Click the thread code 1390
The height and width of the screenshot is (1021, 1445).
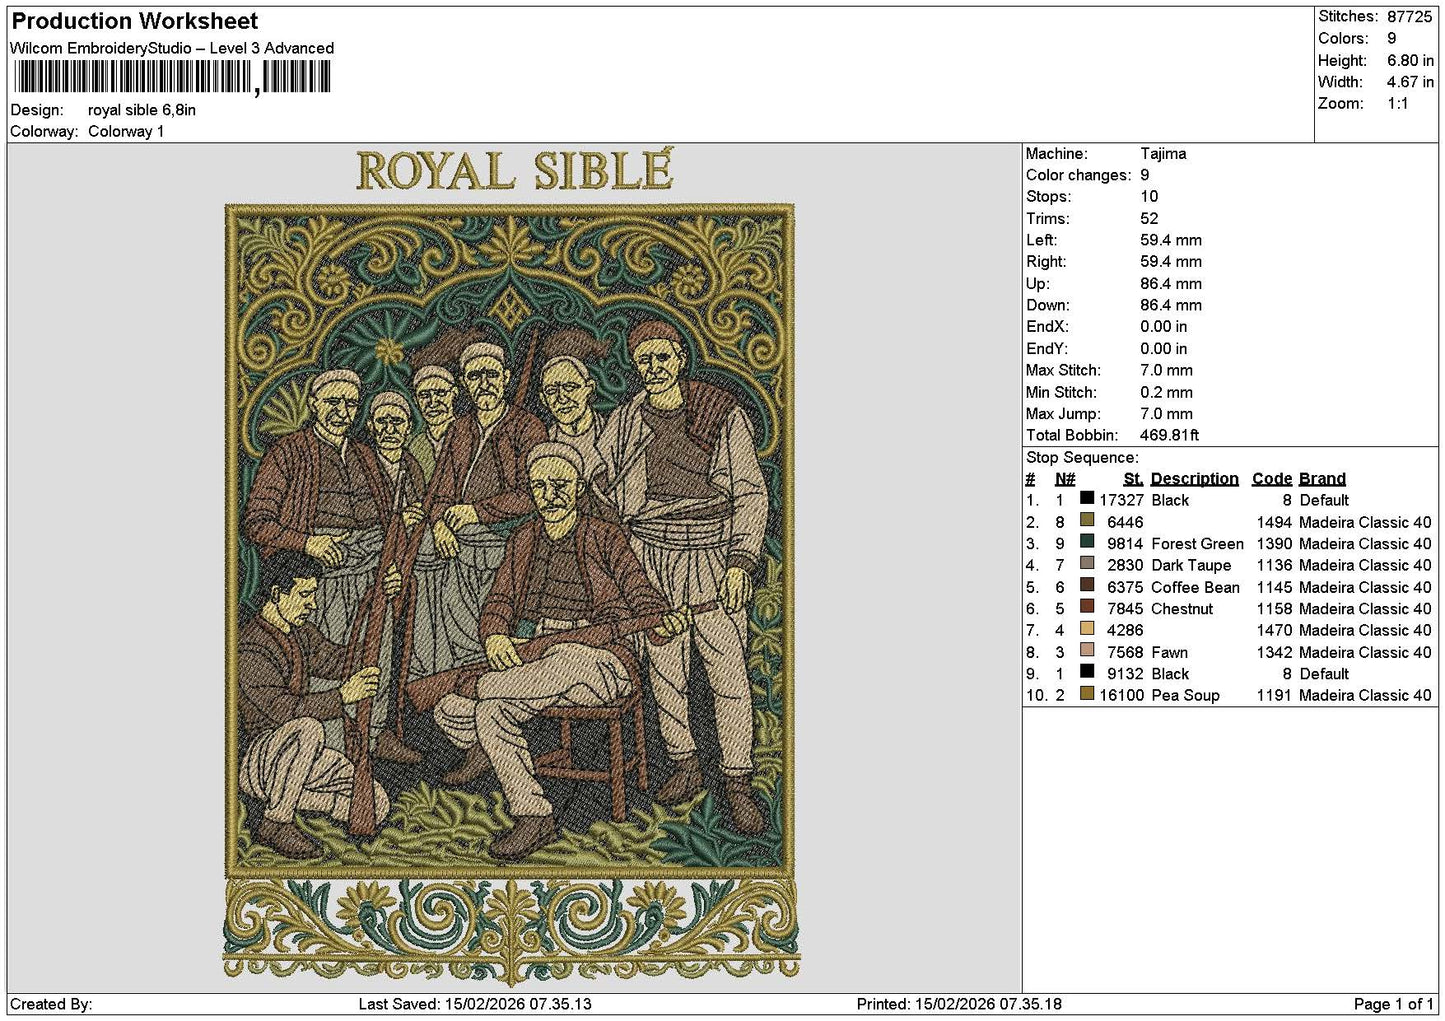[1274, 544]
